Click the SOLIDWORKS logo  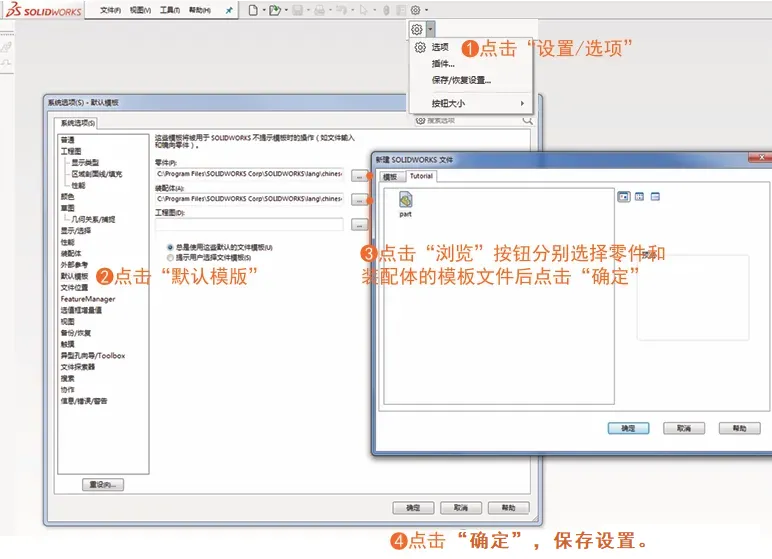coord(44,10)
